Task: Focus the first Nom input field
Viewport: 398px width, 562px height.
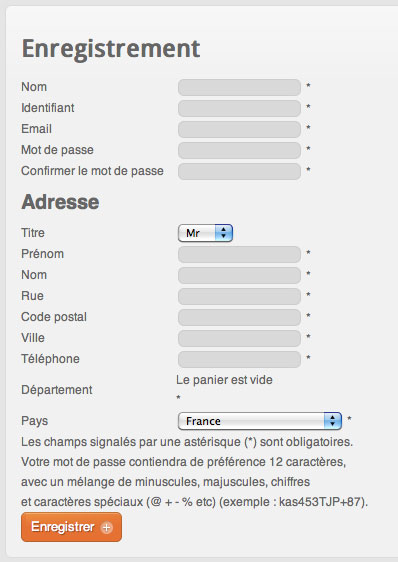Action: pyautogui.click(x=239, y=87)
